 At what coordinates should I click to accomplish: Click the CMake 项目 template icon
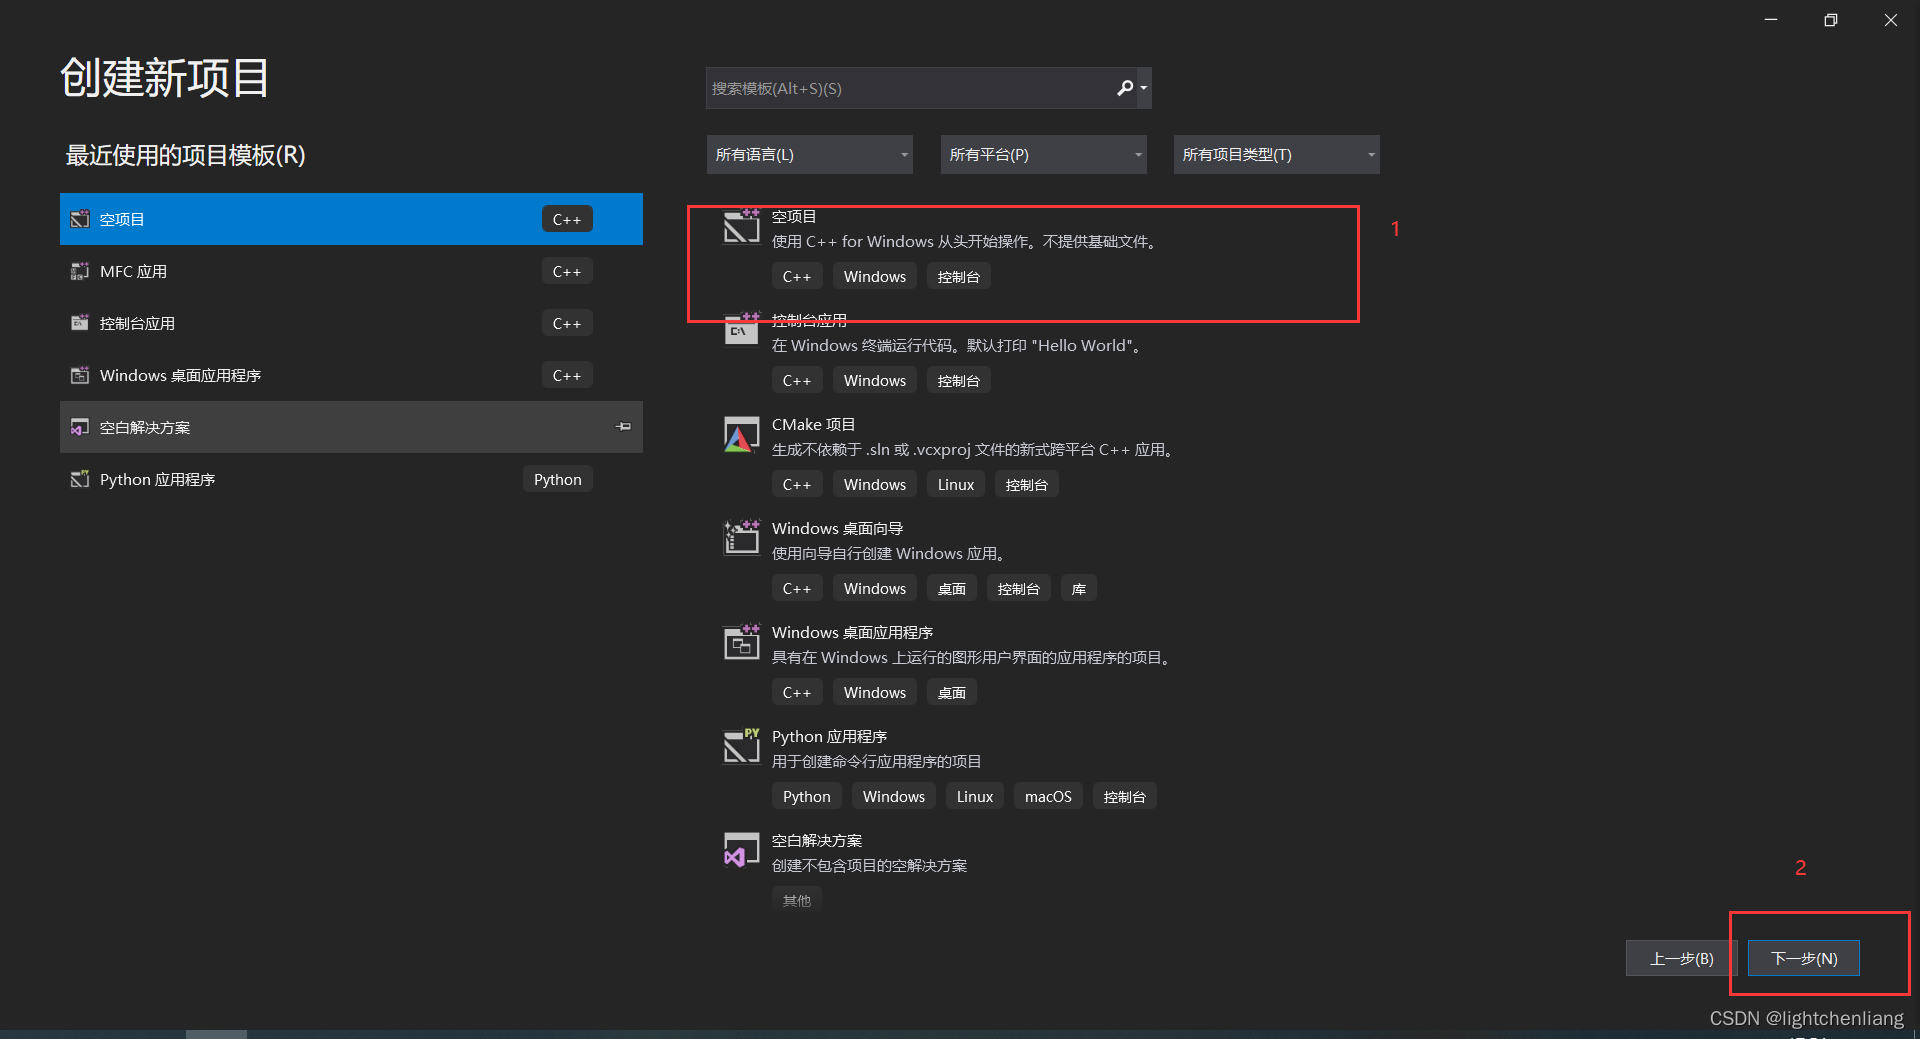742,435
